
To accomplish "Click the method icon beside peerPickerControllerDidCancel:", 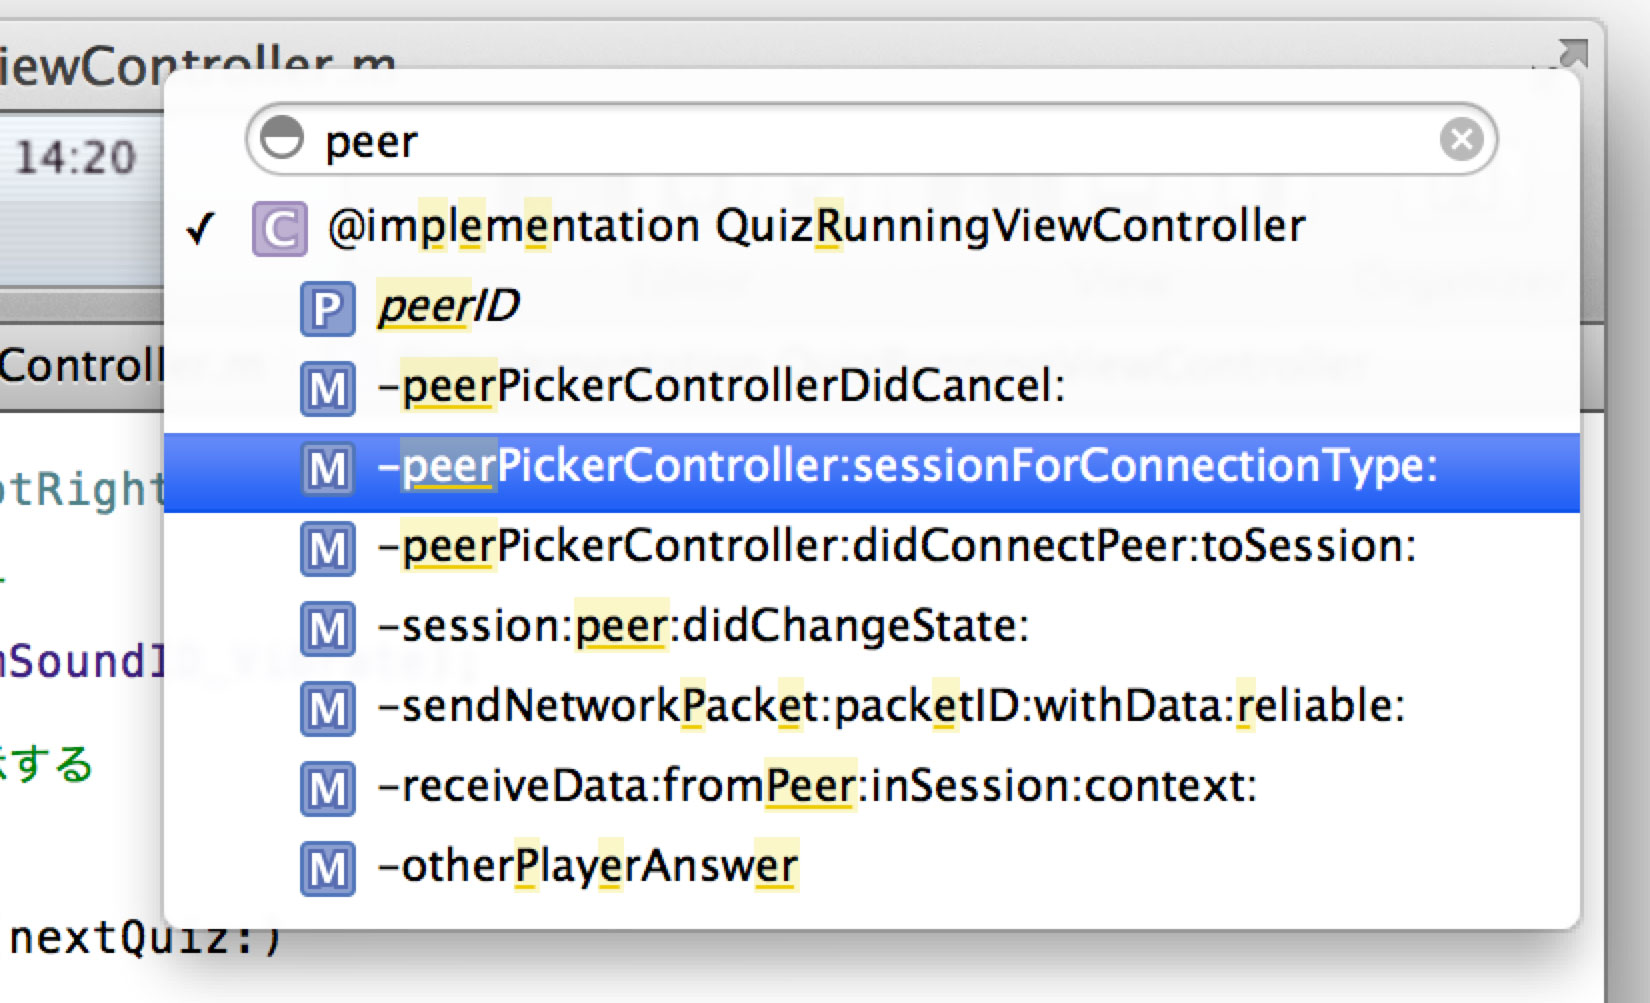I will click(x=327, y=389).
